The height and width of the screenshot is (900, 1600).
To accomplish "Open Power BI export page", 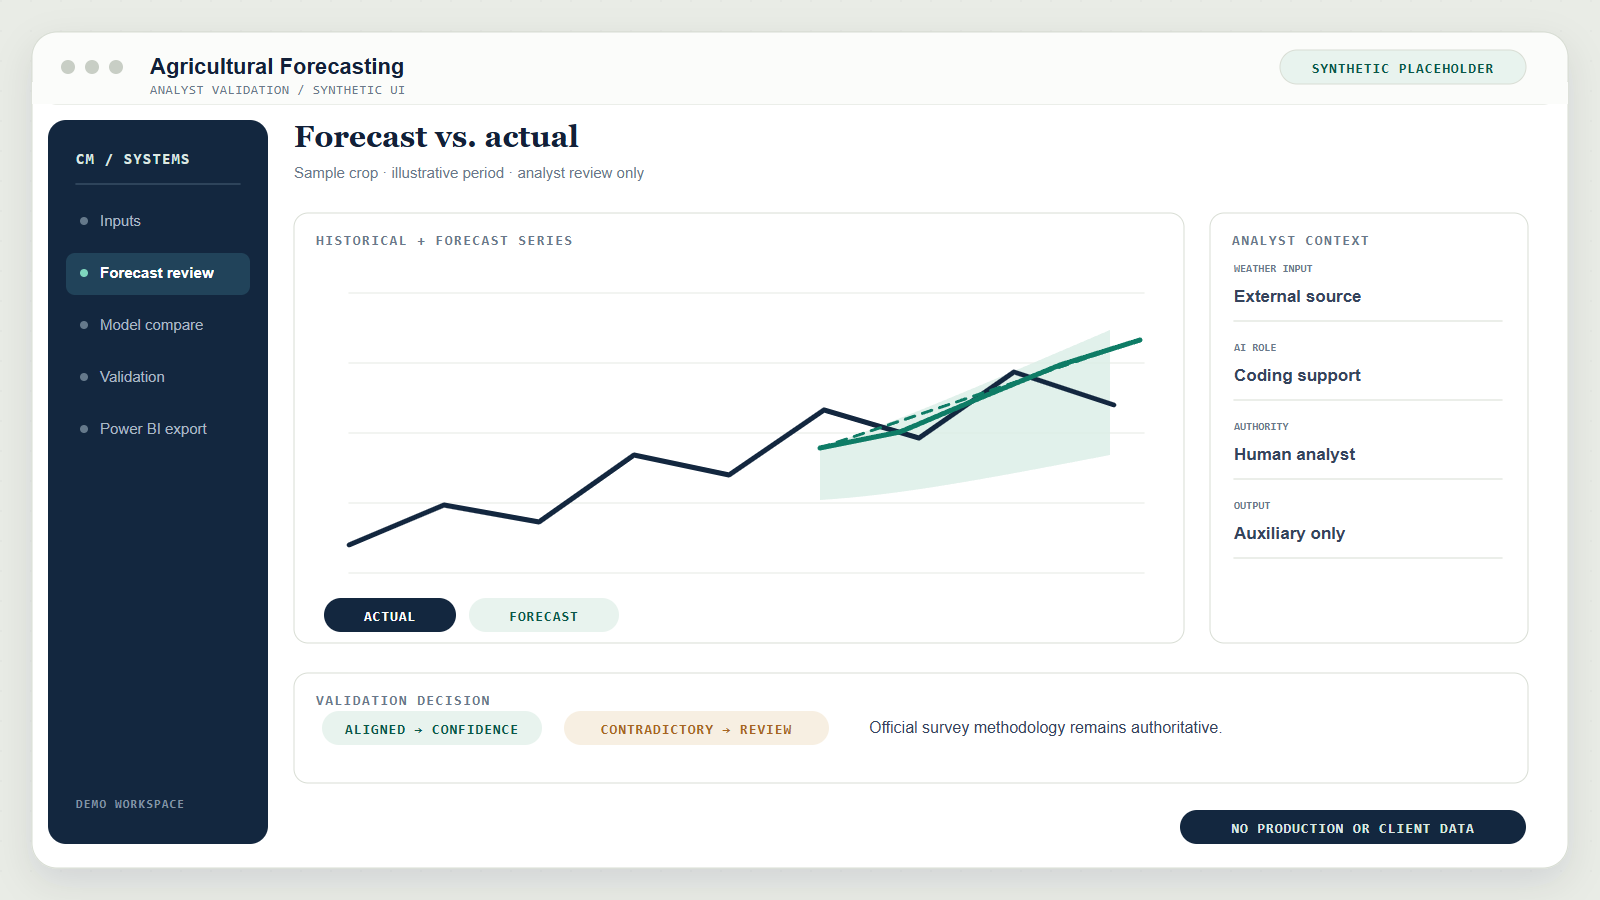I will pyautogui.click(x=158, y=429).
